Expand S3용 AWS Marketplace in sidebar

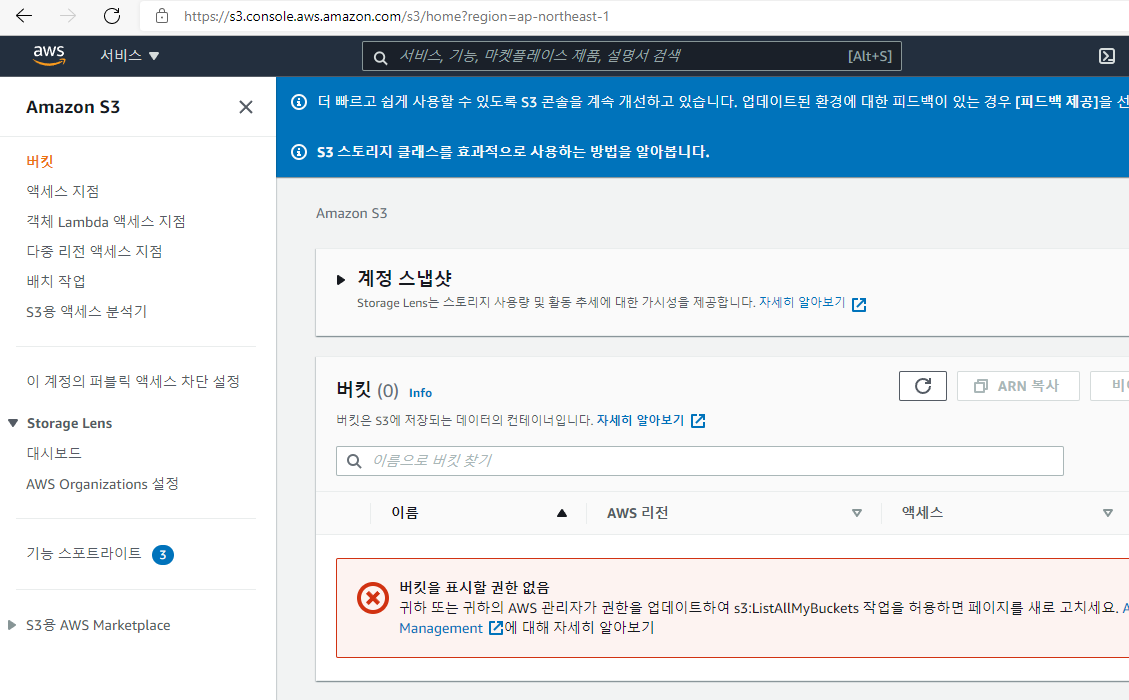click(13, 625)
